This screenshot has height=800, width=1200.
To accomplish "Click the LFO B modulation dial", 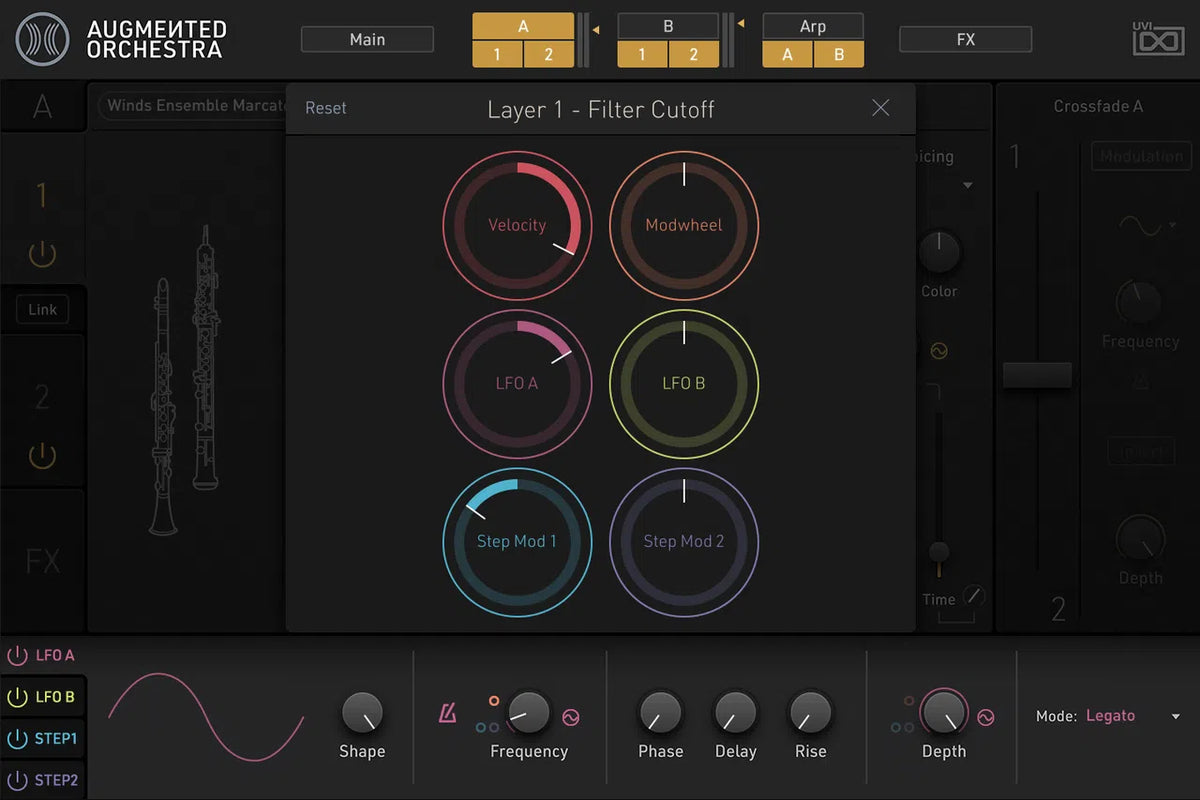I will tap(684, 383).
